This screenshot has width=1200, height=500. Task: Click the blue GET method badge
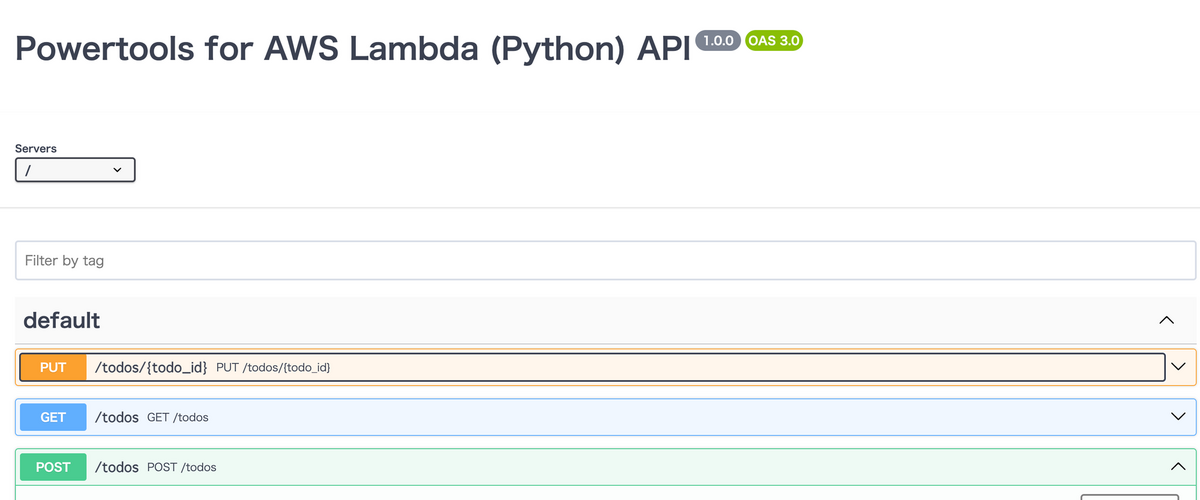pos(53,417)
